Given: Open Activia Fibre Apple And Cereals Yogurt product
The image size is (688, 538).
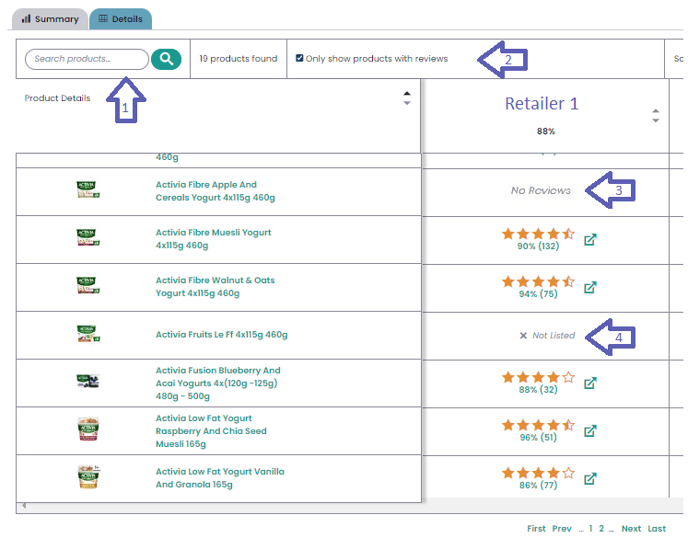Looking at the screenshot, I should [215, 191].
